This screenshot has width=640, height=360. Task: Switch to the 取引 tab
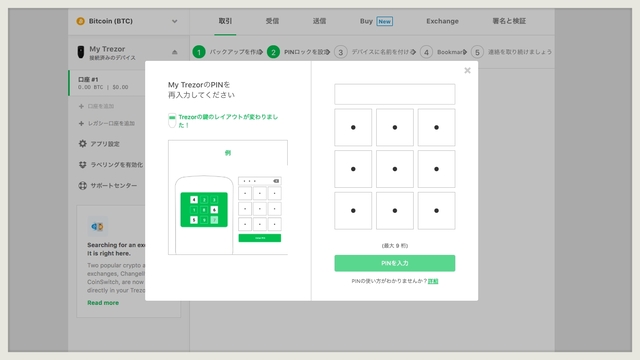point(225,21)
